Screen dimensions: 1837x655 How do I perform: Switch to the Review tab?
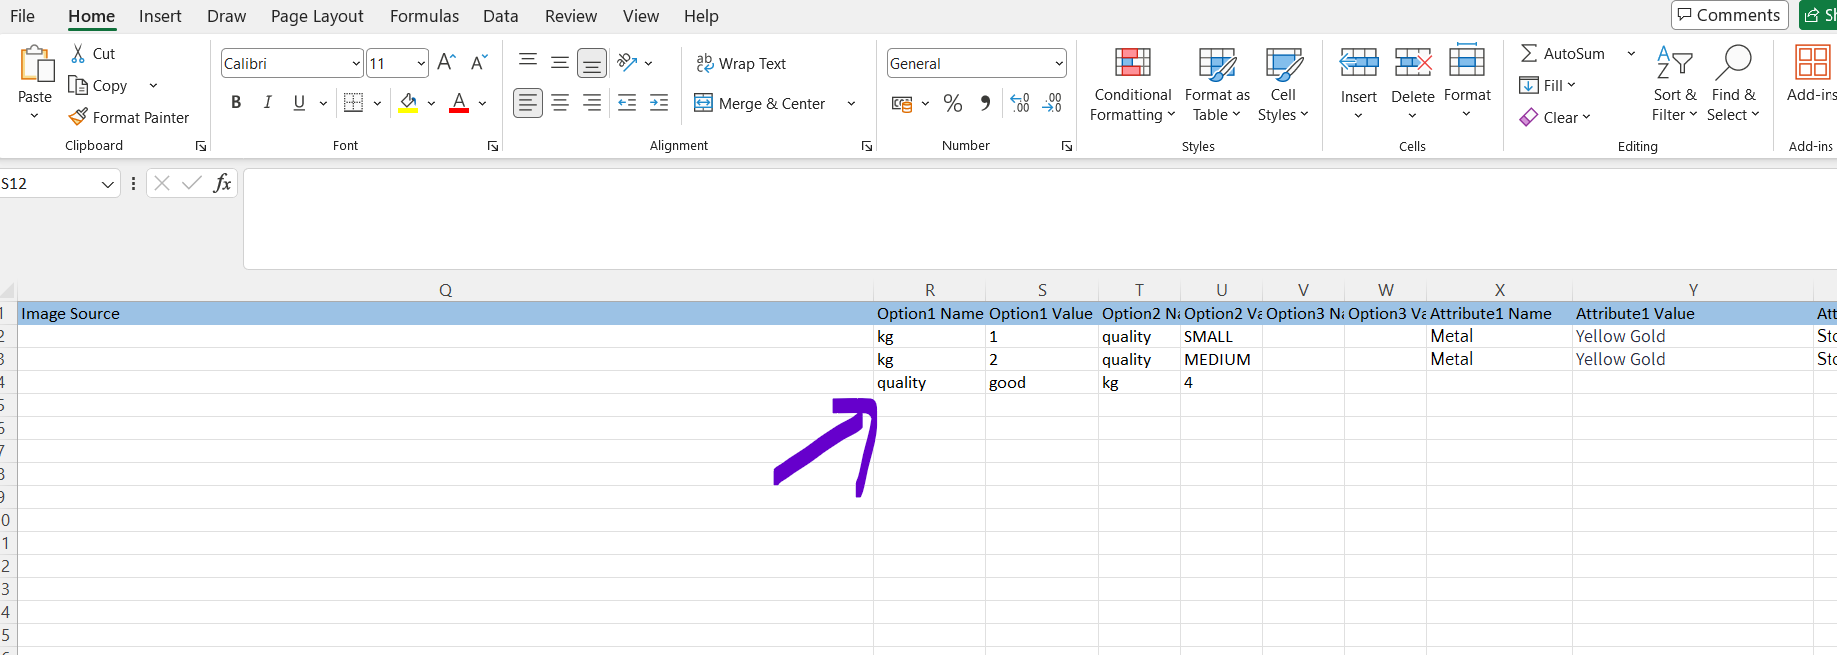click(571, 16)
